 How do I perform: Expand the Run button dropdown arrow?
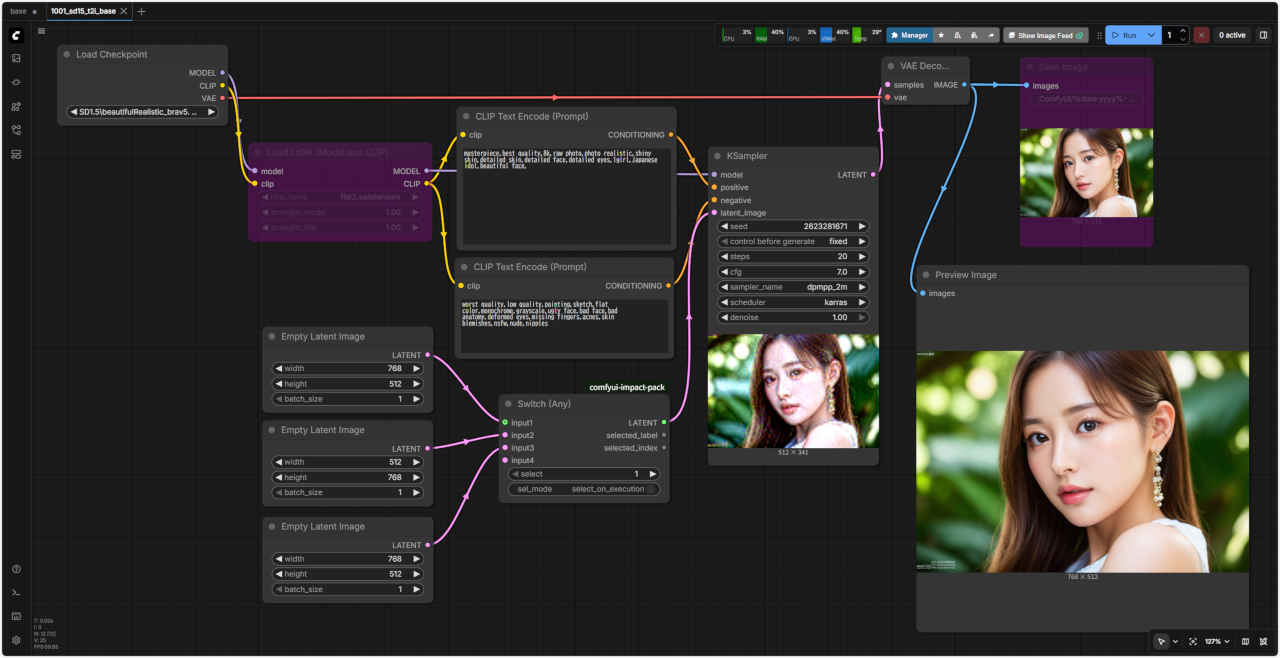[1152, 35]
